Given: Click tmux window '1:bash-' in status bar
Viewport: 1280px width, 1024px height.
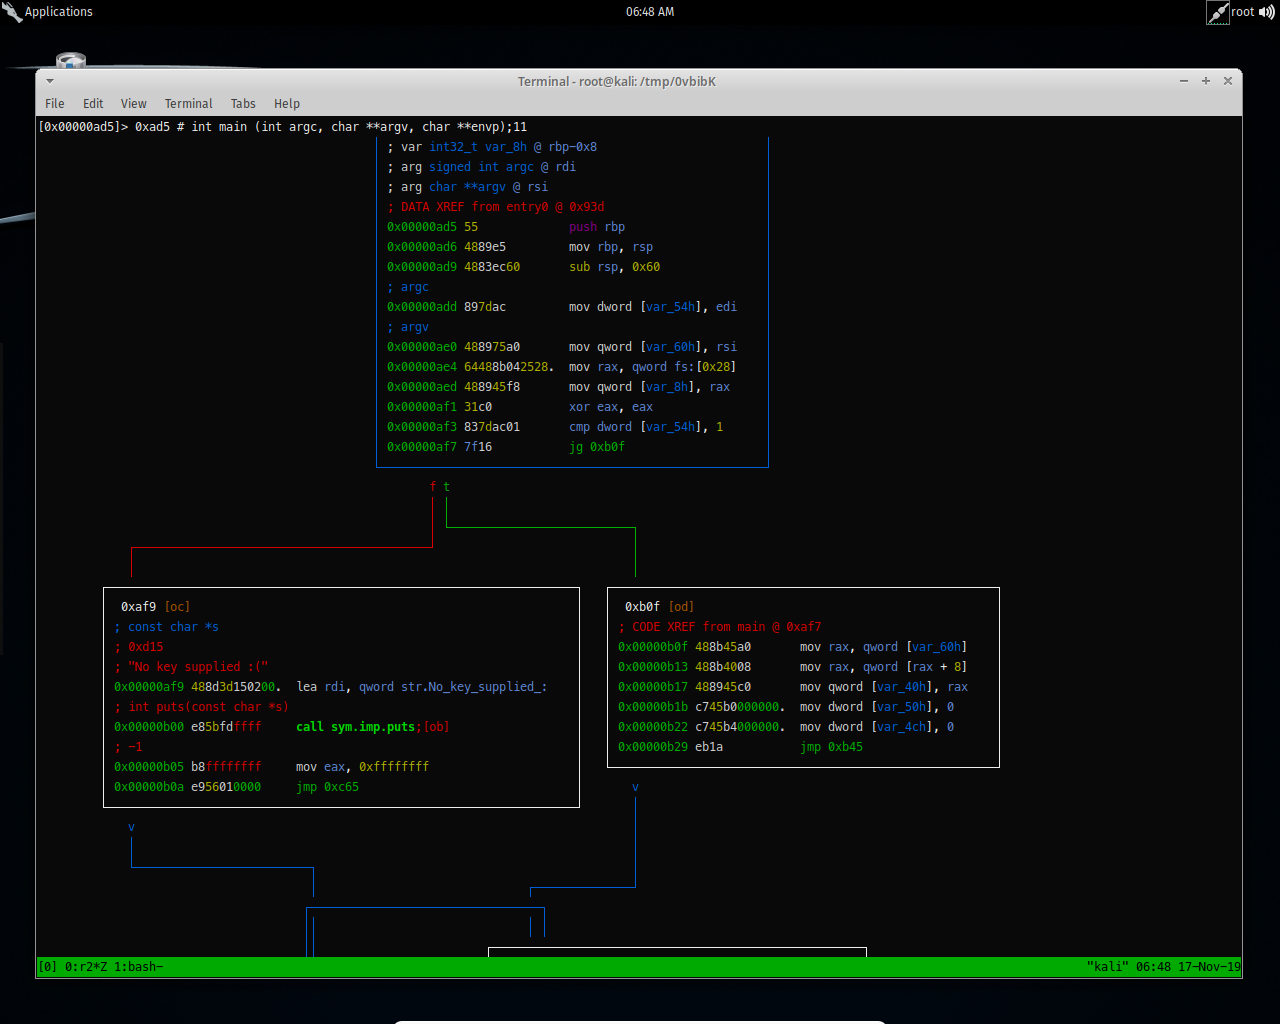Looking at the screenshot, I should coord(139,967).
